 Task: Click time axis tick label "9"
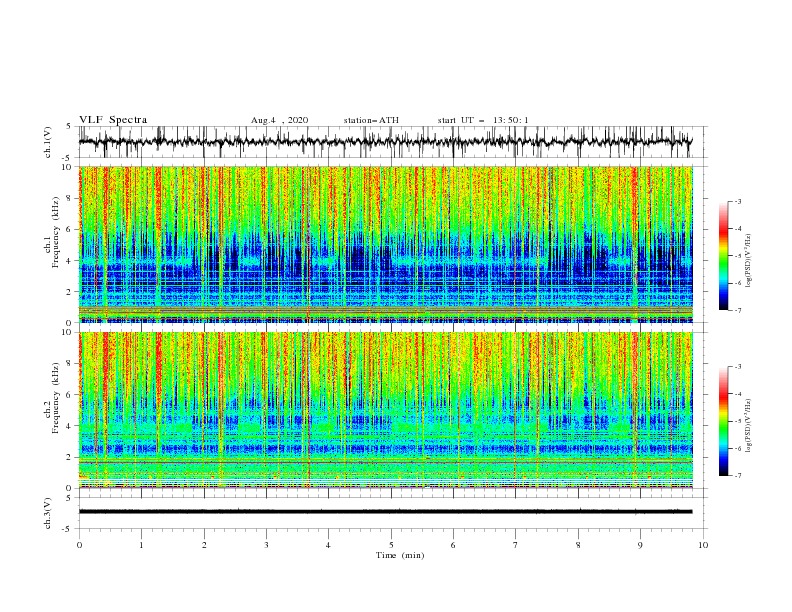coord(640,545)
